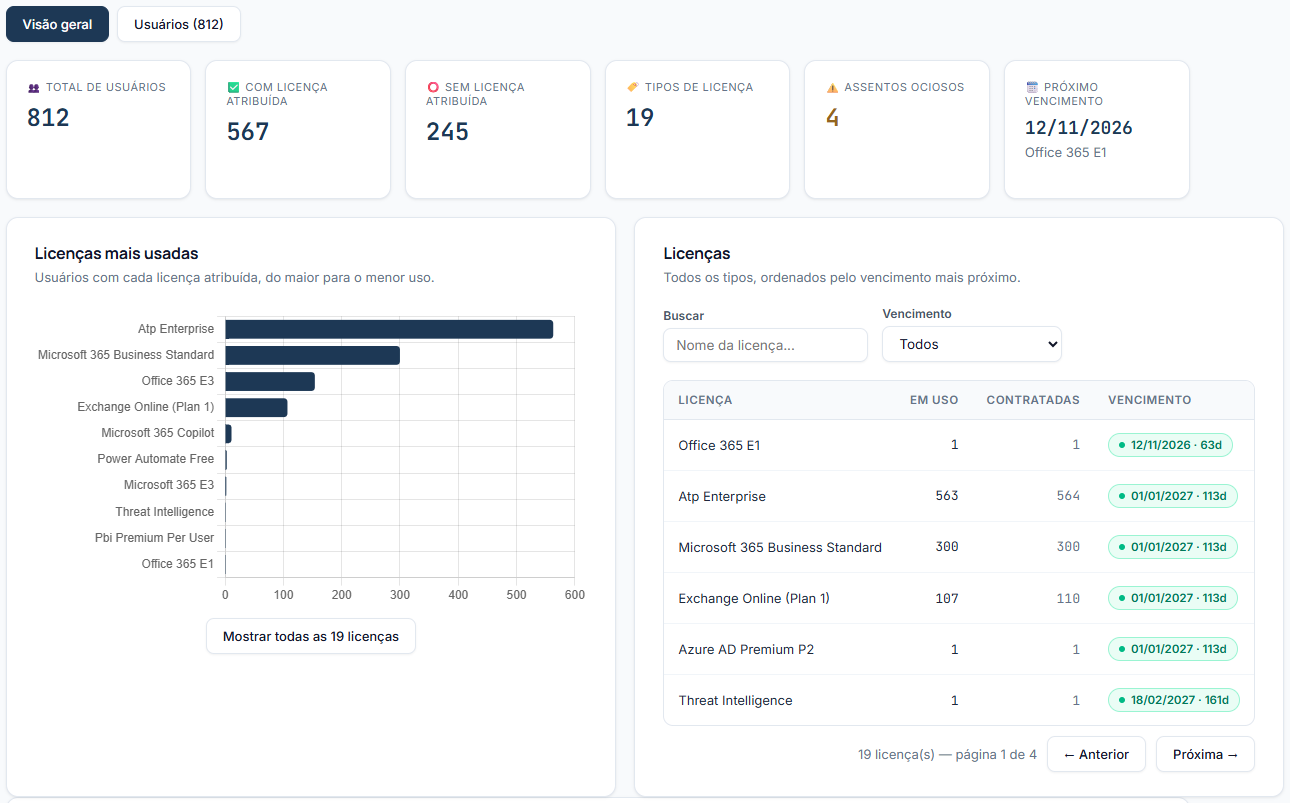Screen dimensions: 1290x803
Task: Switch to the Visão geral tab
Action: (57, 24)
